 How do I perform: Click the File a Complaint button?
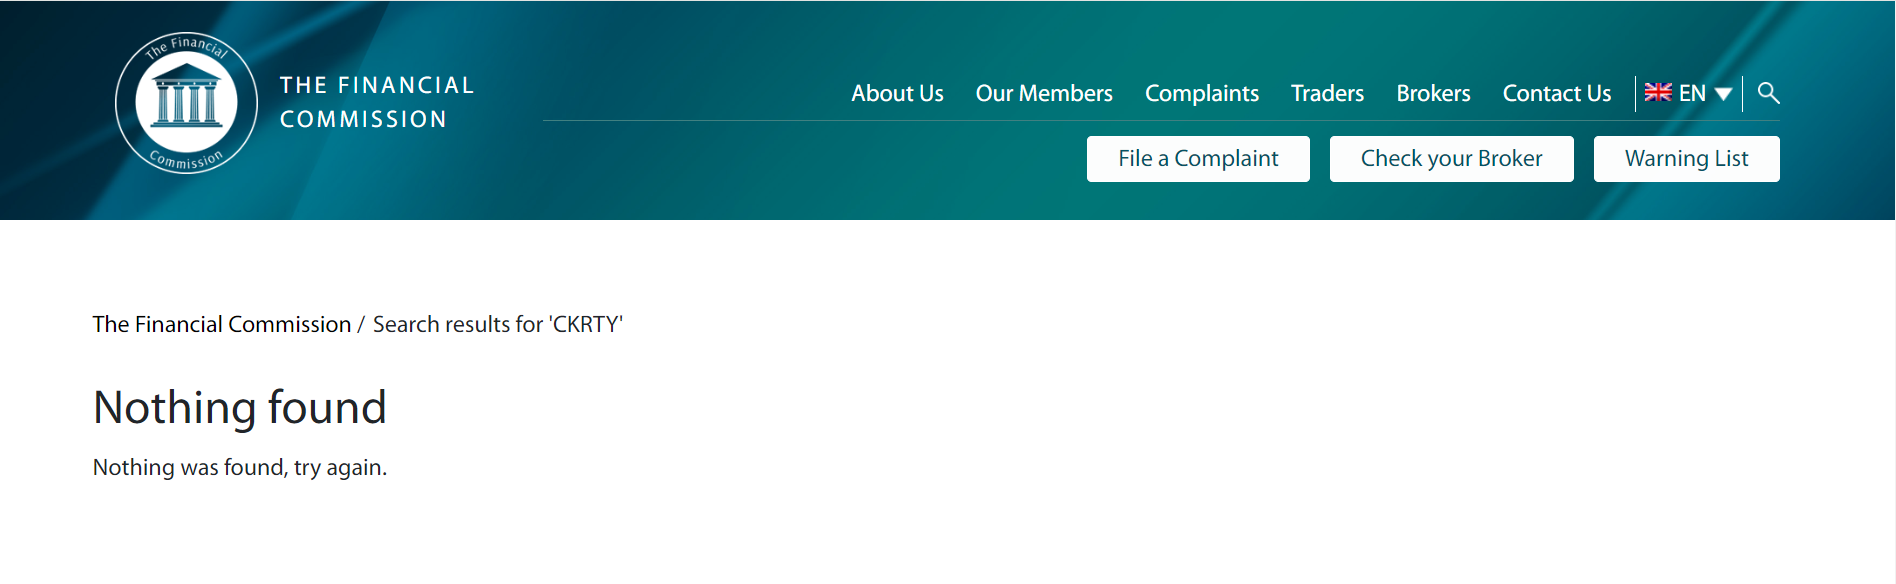[x=1198, y=159]
